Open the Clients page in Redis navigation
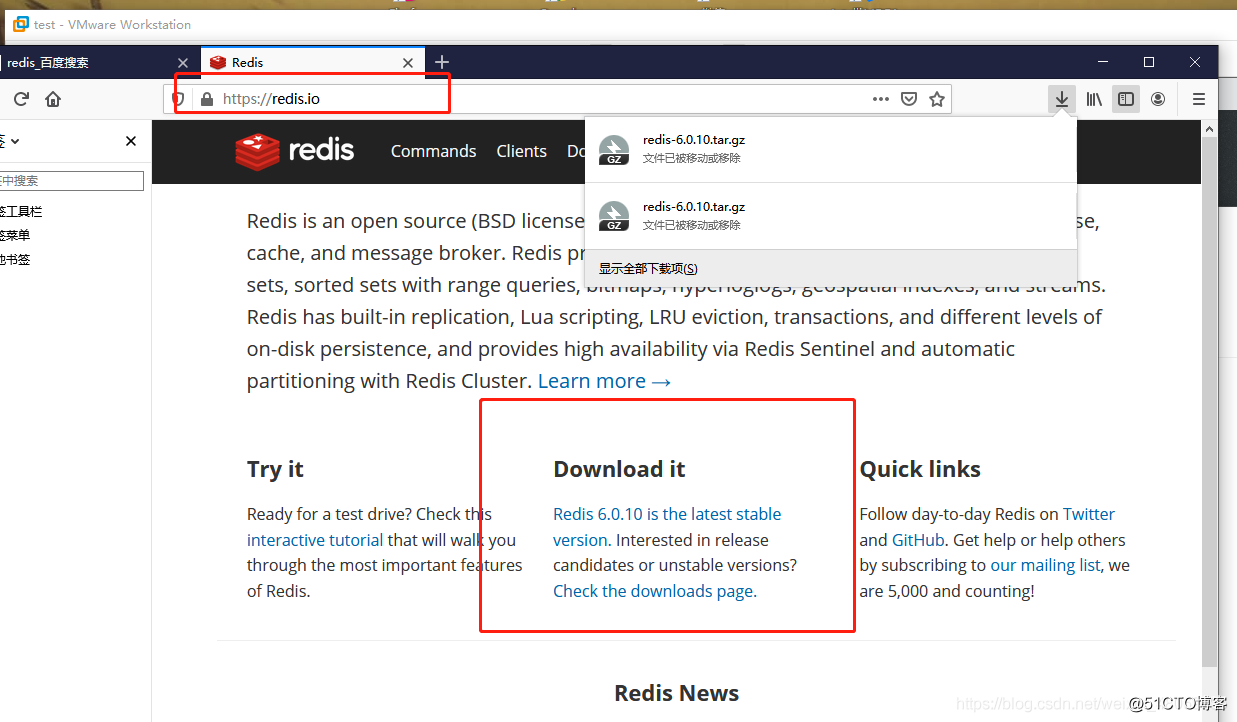 coord(521,151)
